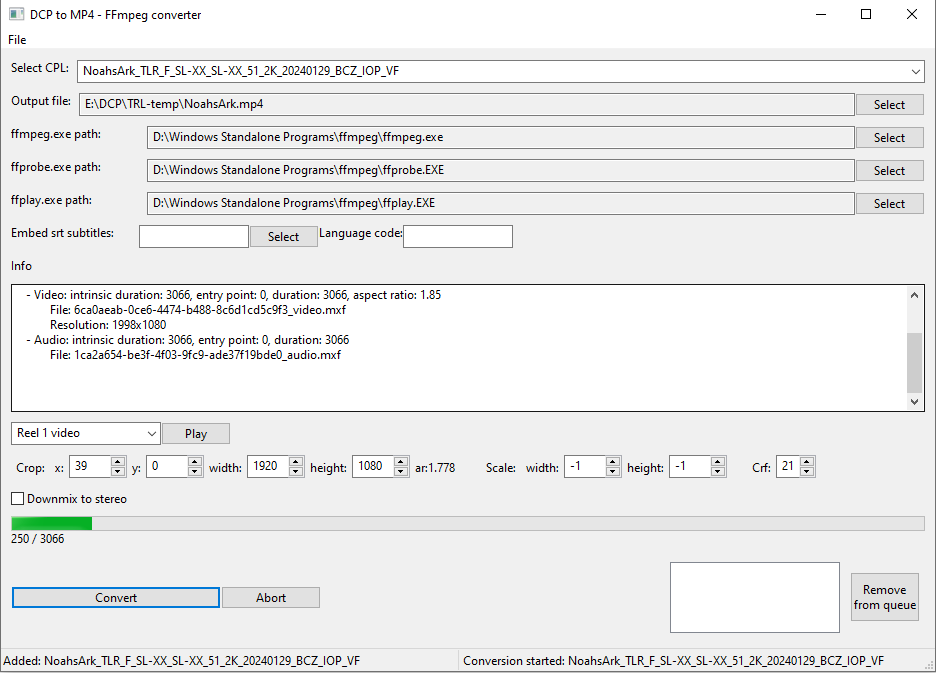Click the Info box scrollbar thumb
Image resolution: width=936 pixels, height=673 pixels.
coord(915,363)
